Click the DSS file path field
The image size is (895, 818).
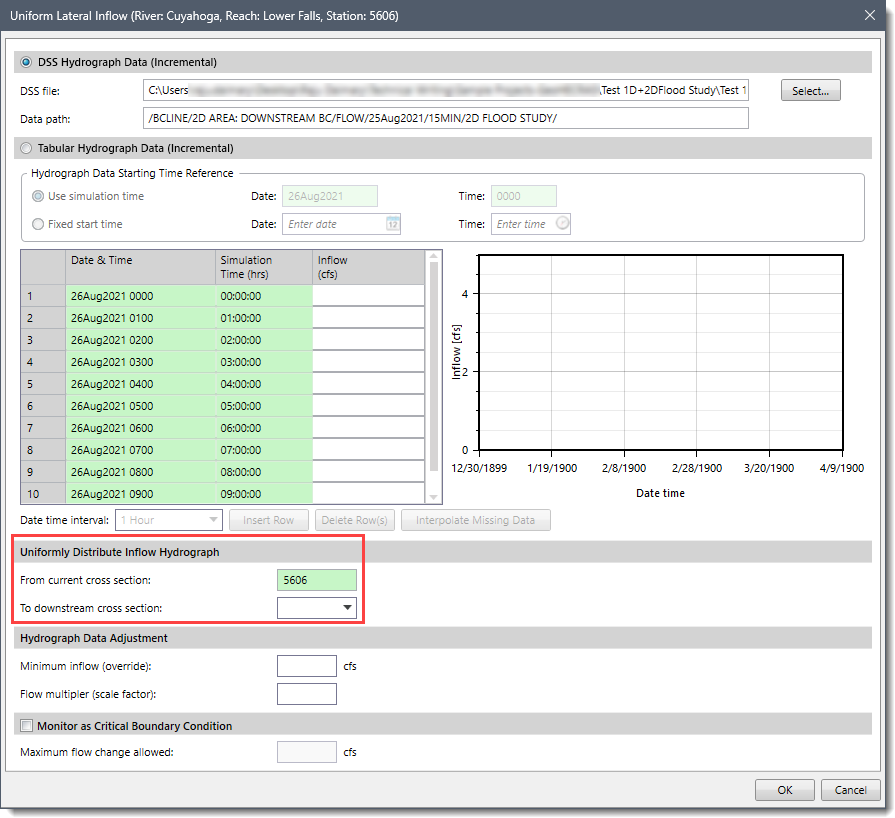pos(446,90)
